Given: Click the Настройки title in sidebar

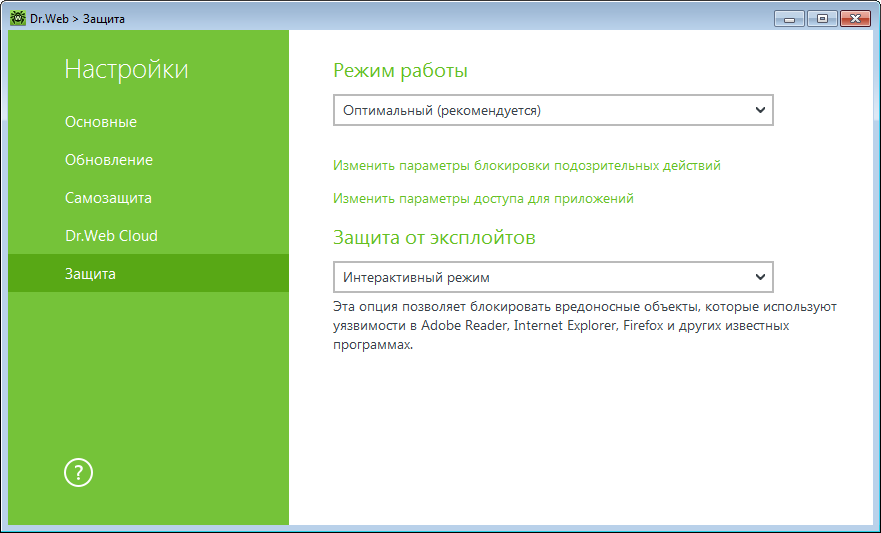Looking at the screenshot, I should (126, 70).
